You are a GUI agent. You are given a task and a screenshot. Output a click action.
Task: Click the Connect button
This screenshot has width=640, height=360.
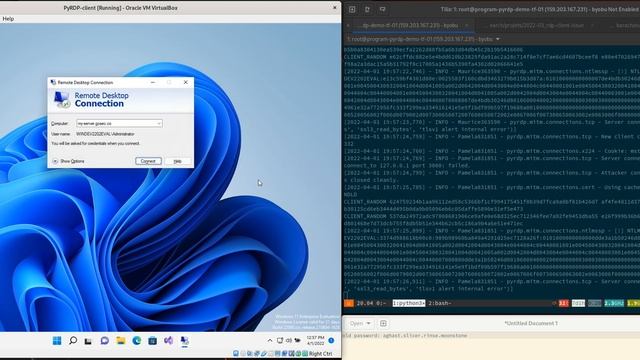click(148, 161)
